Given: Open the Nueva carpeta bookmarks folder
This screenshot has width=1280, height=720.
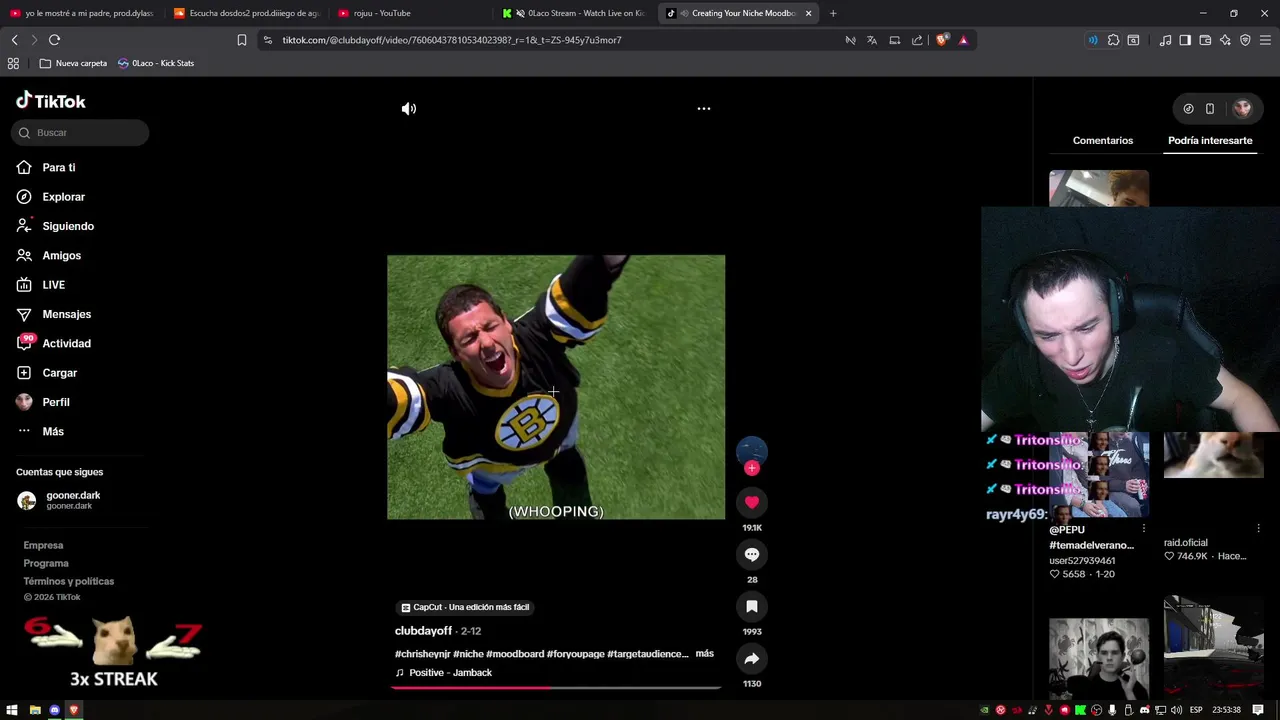Looking at the screenshot, I should tap(73, 63).
